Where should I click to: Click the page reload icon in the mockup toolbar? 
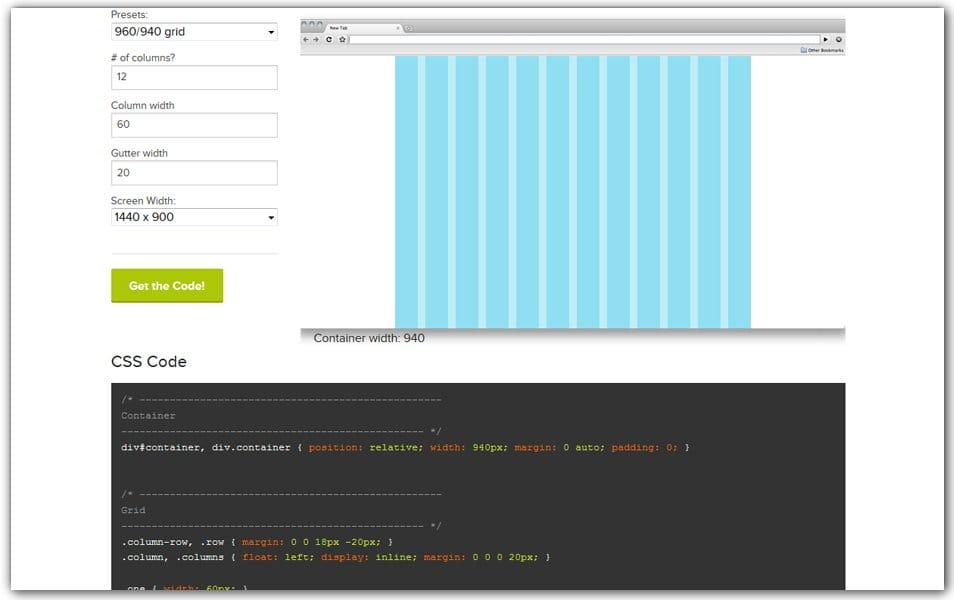coord(328,39)
